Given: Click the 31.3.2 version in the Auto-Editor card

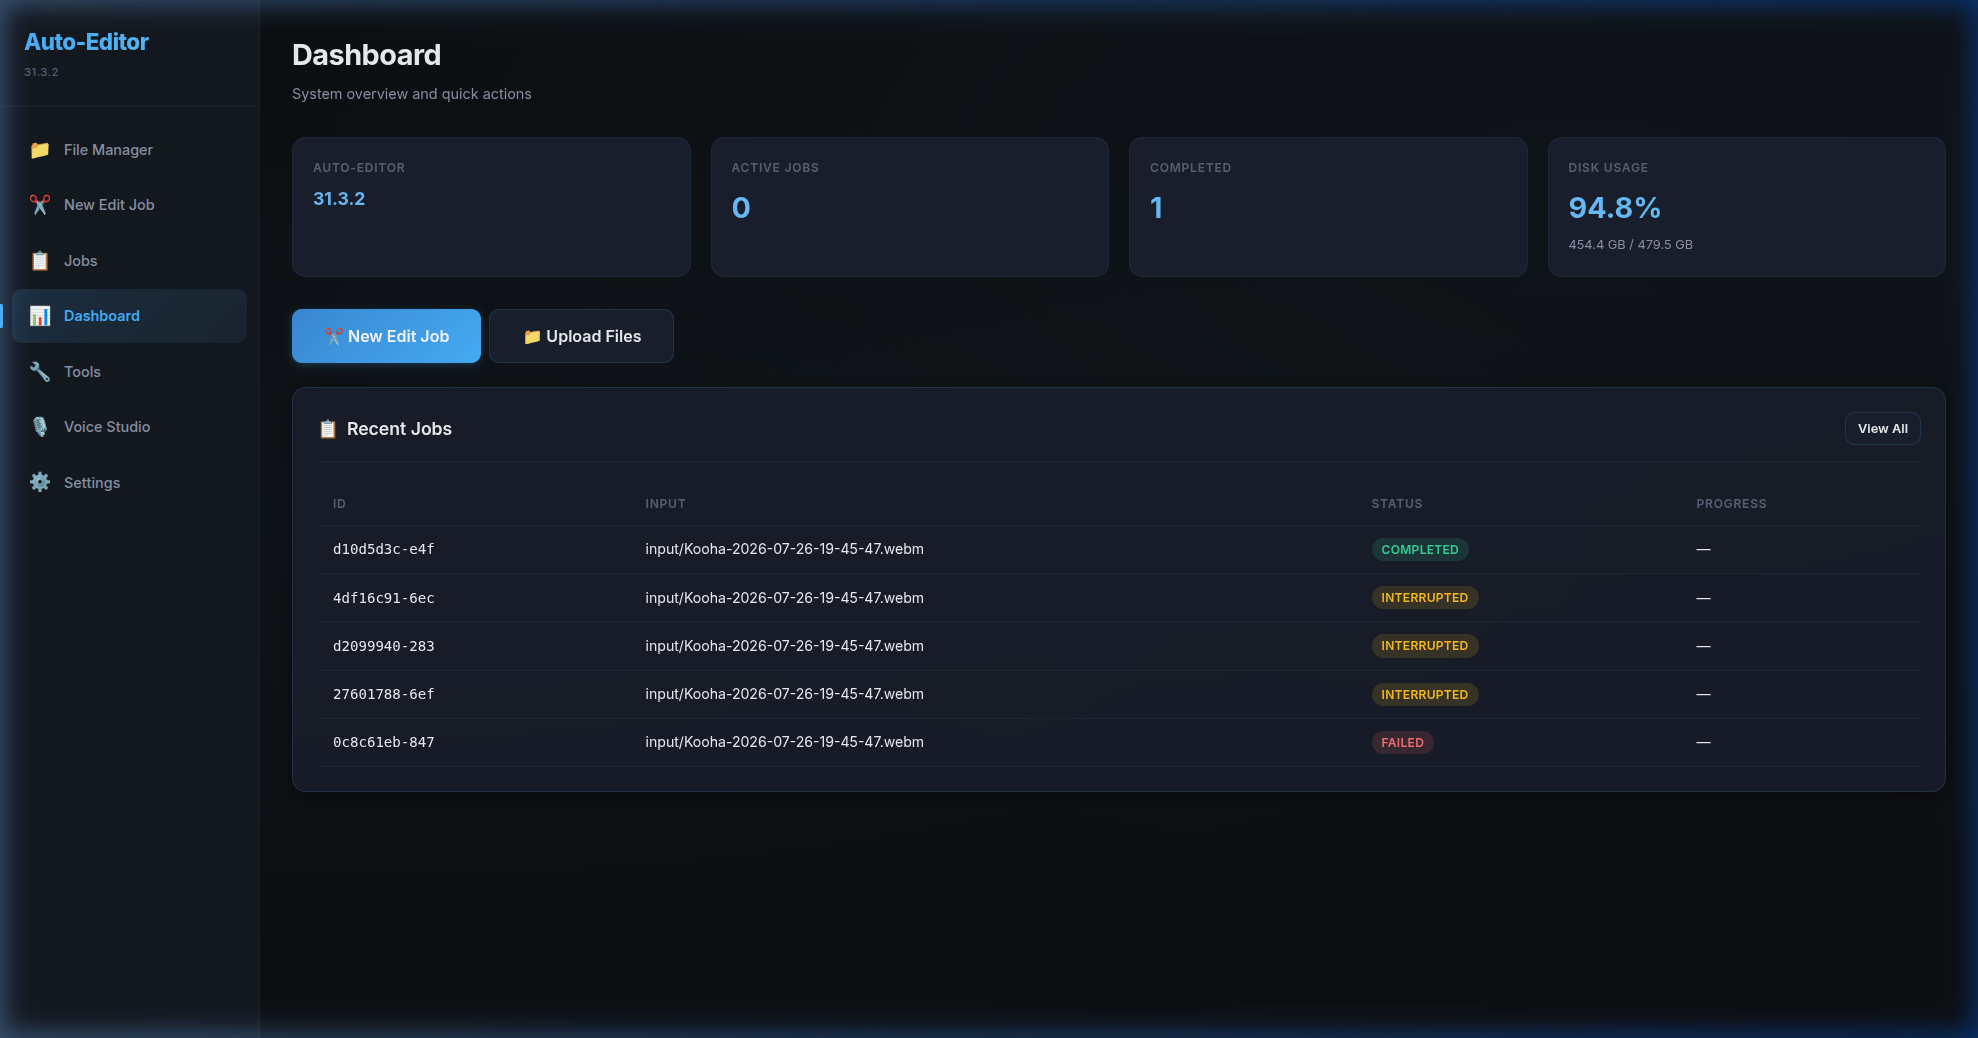Looking at the screenshot, I should [x=339, y=199].
